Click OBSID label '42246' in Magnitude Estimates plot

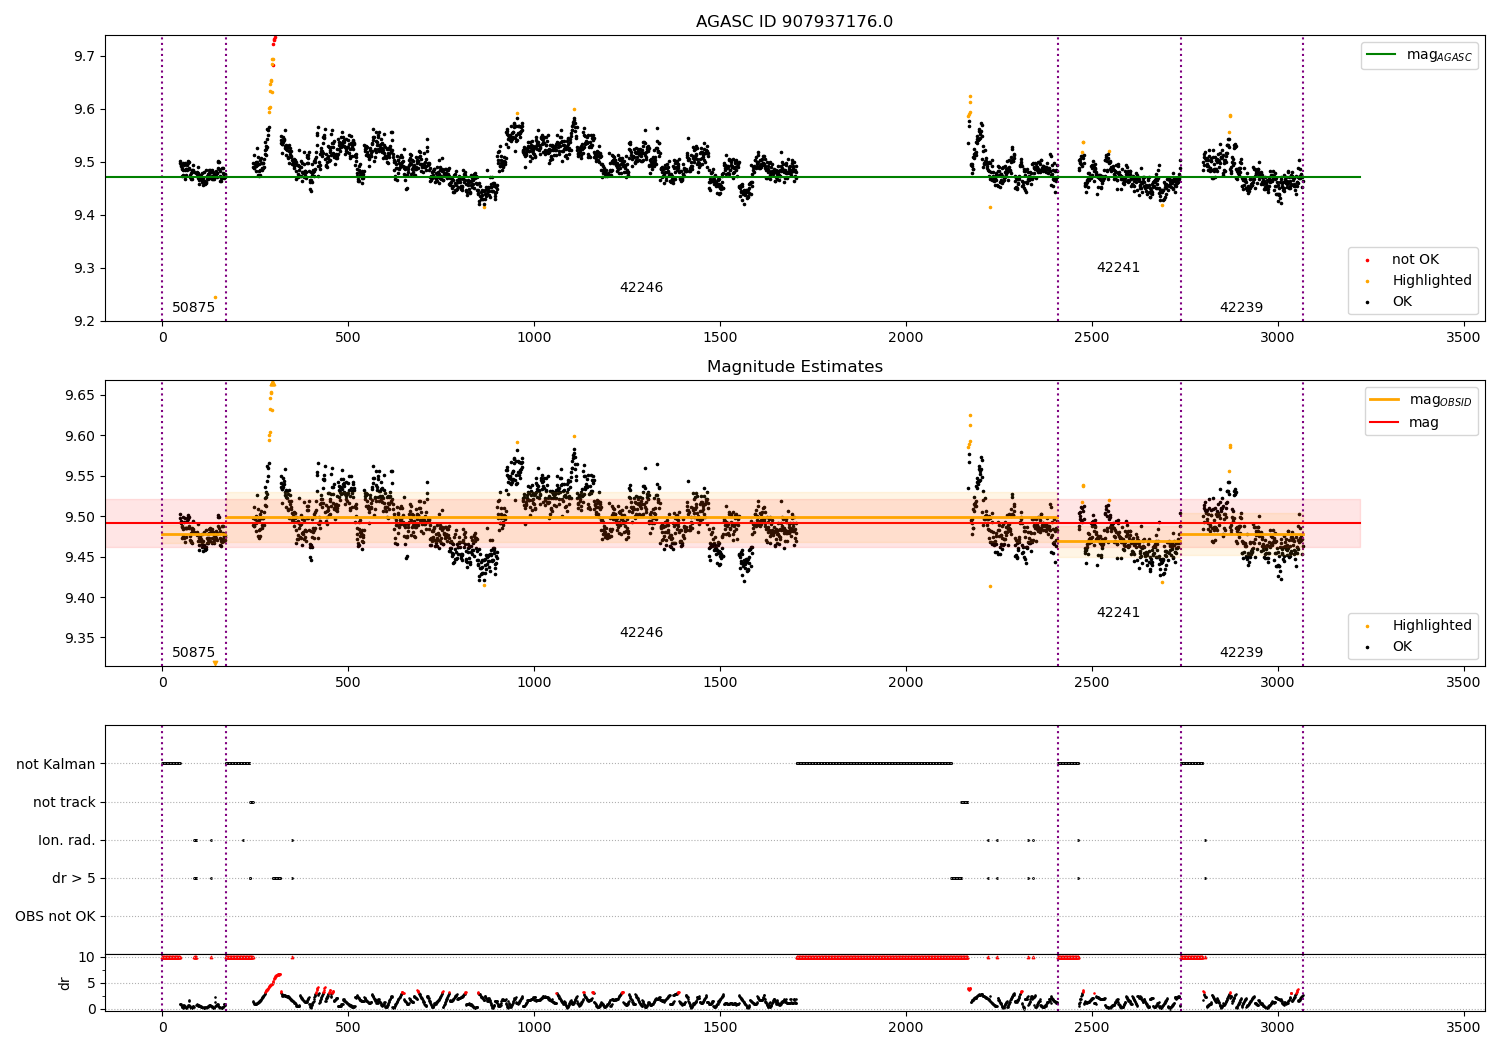pos(641,633)
